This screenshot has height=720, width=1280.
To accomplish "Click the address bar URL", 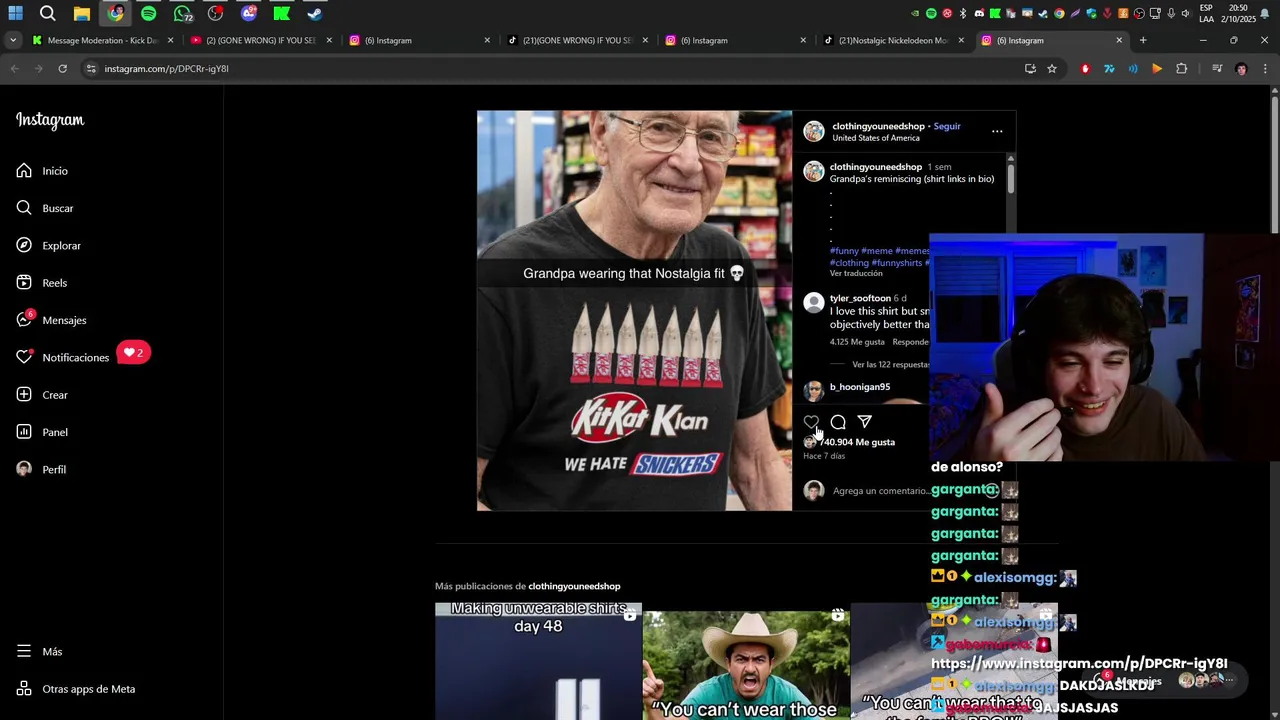I will click(x=166, y=69).
